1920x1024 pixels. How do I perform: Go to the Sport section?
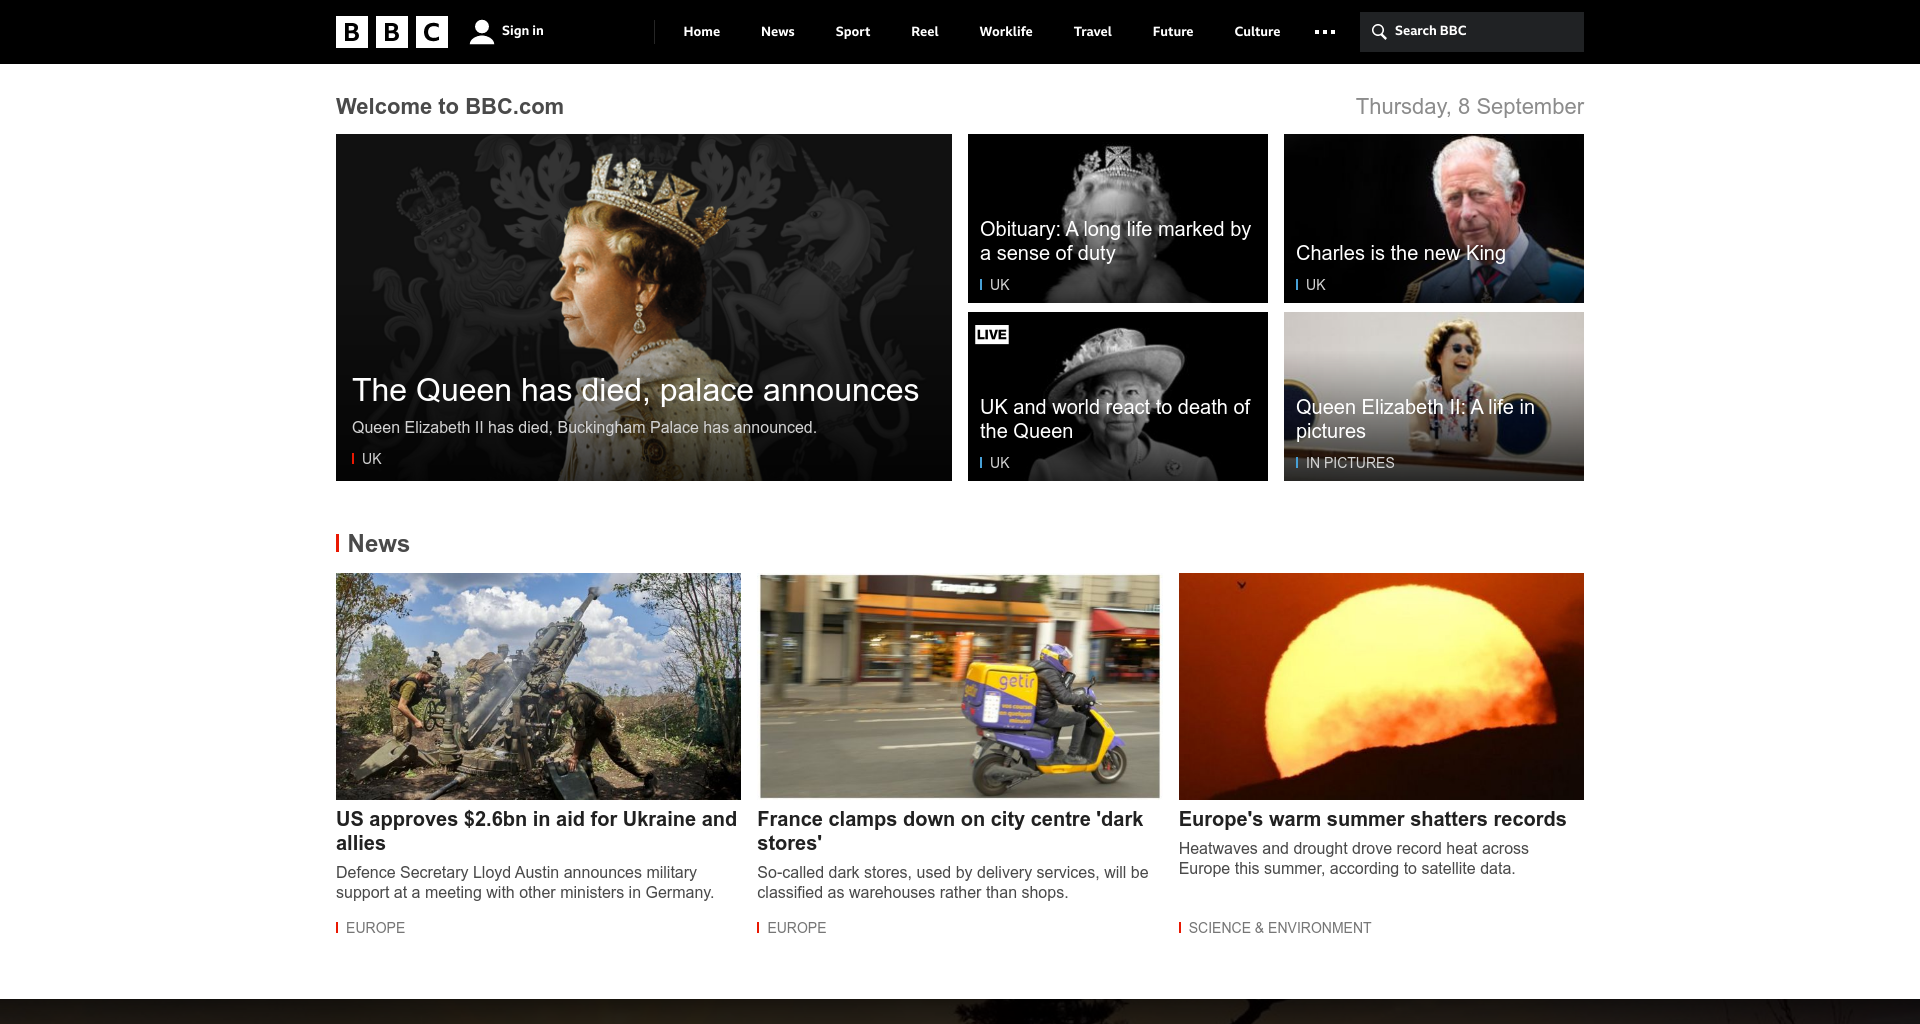point(852,32)
